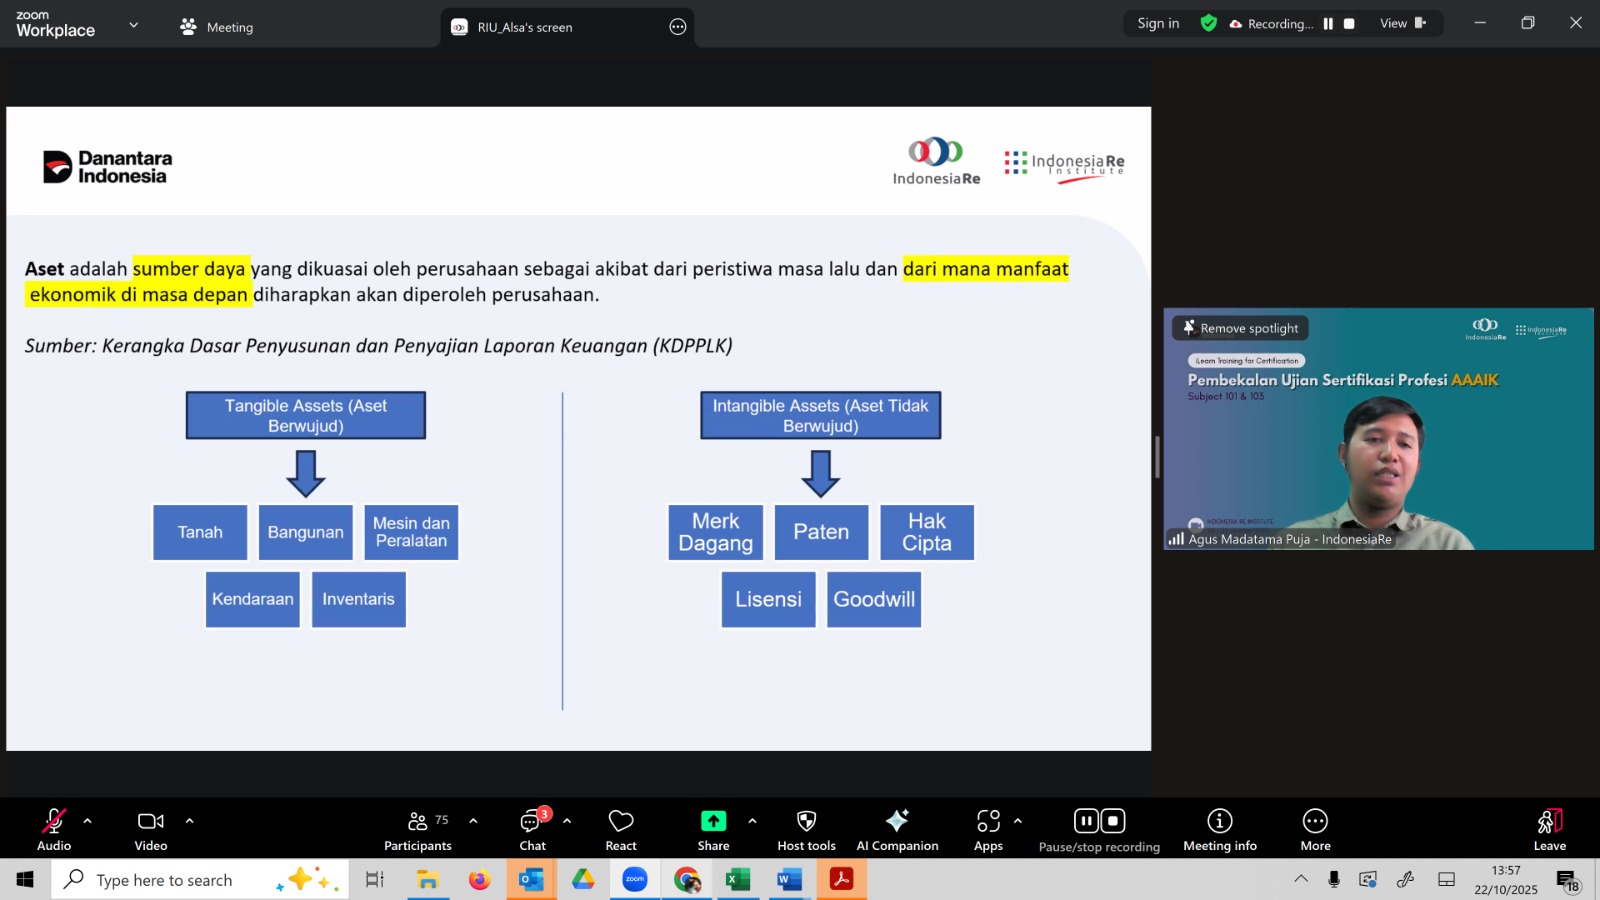Open Meeting info
The width and height of the screenshot is (1600, 900).
[1219, 830]
